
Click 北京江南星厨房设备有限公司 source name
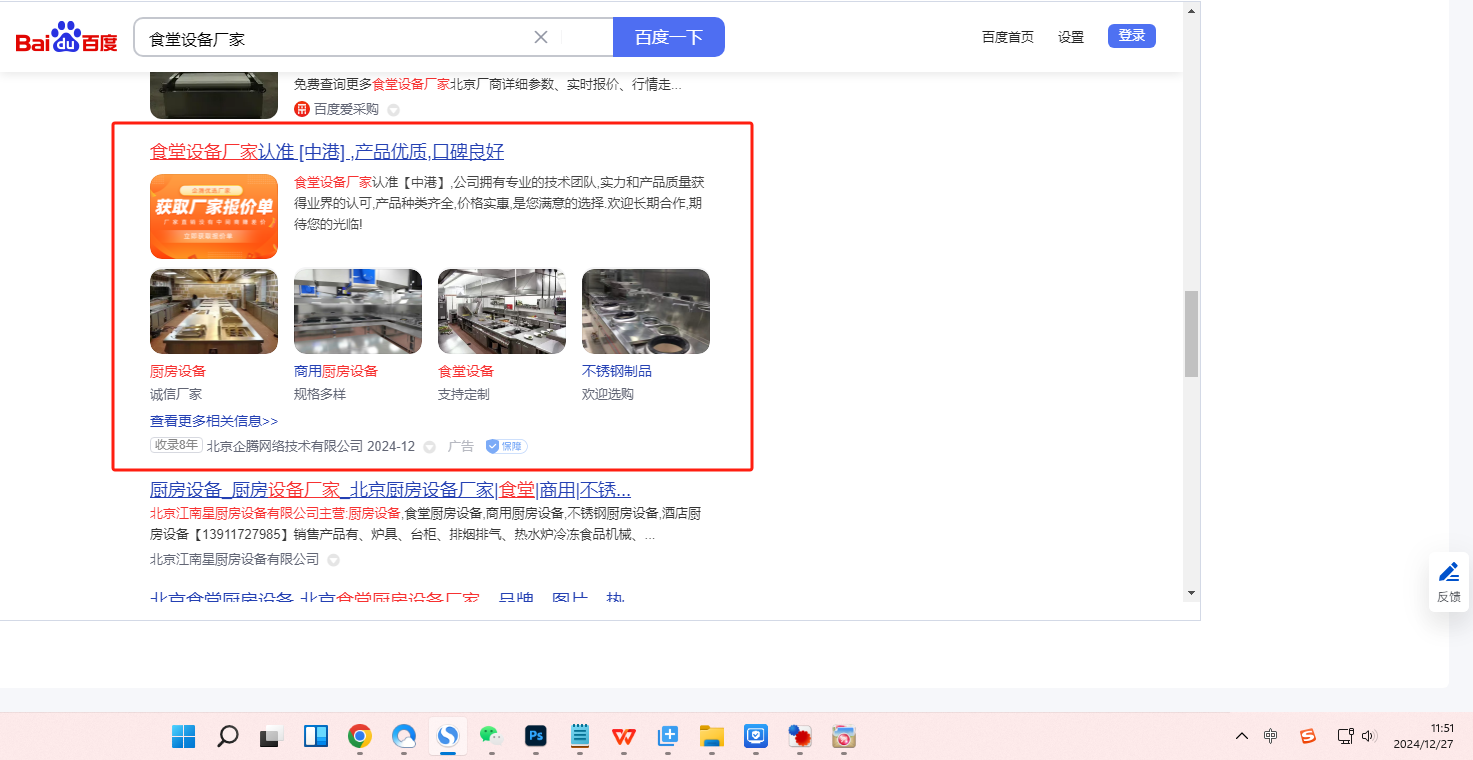pyautogui.click(x=235, y=559)
